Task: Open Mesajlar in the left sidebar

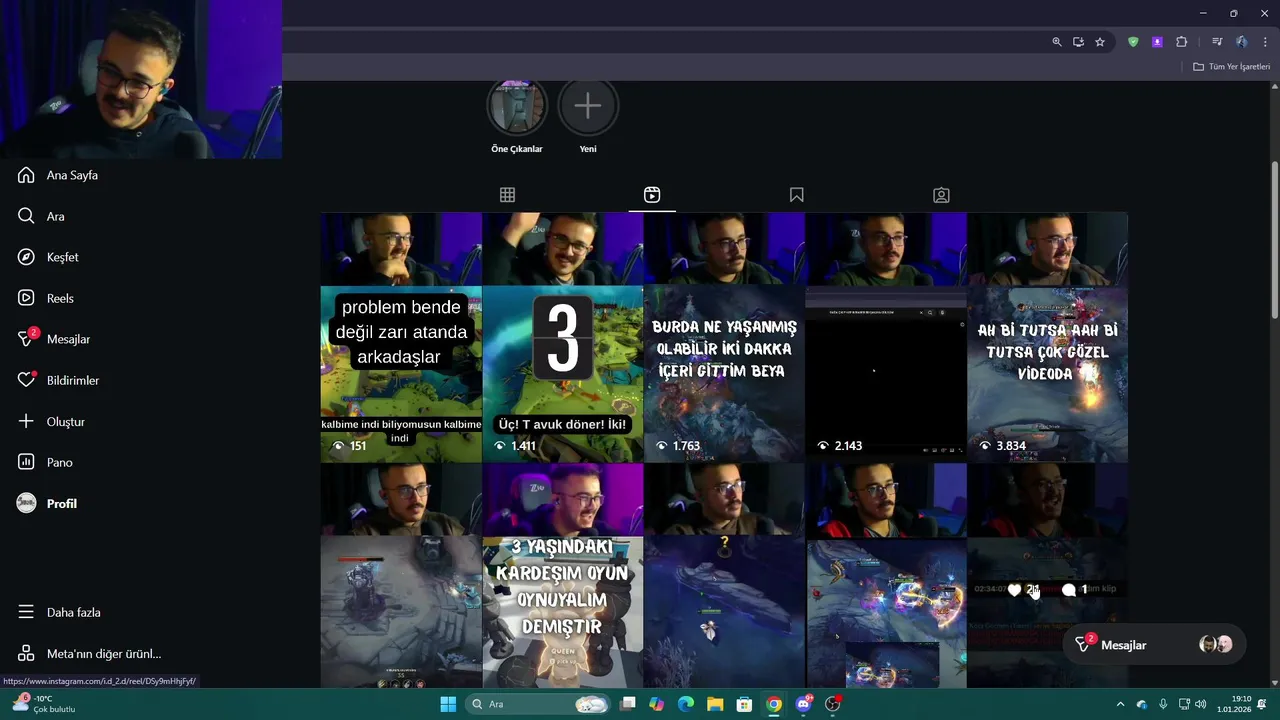Action: coord(54,339)
